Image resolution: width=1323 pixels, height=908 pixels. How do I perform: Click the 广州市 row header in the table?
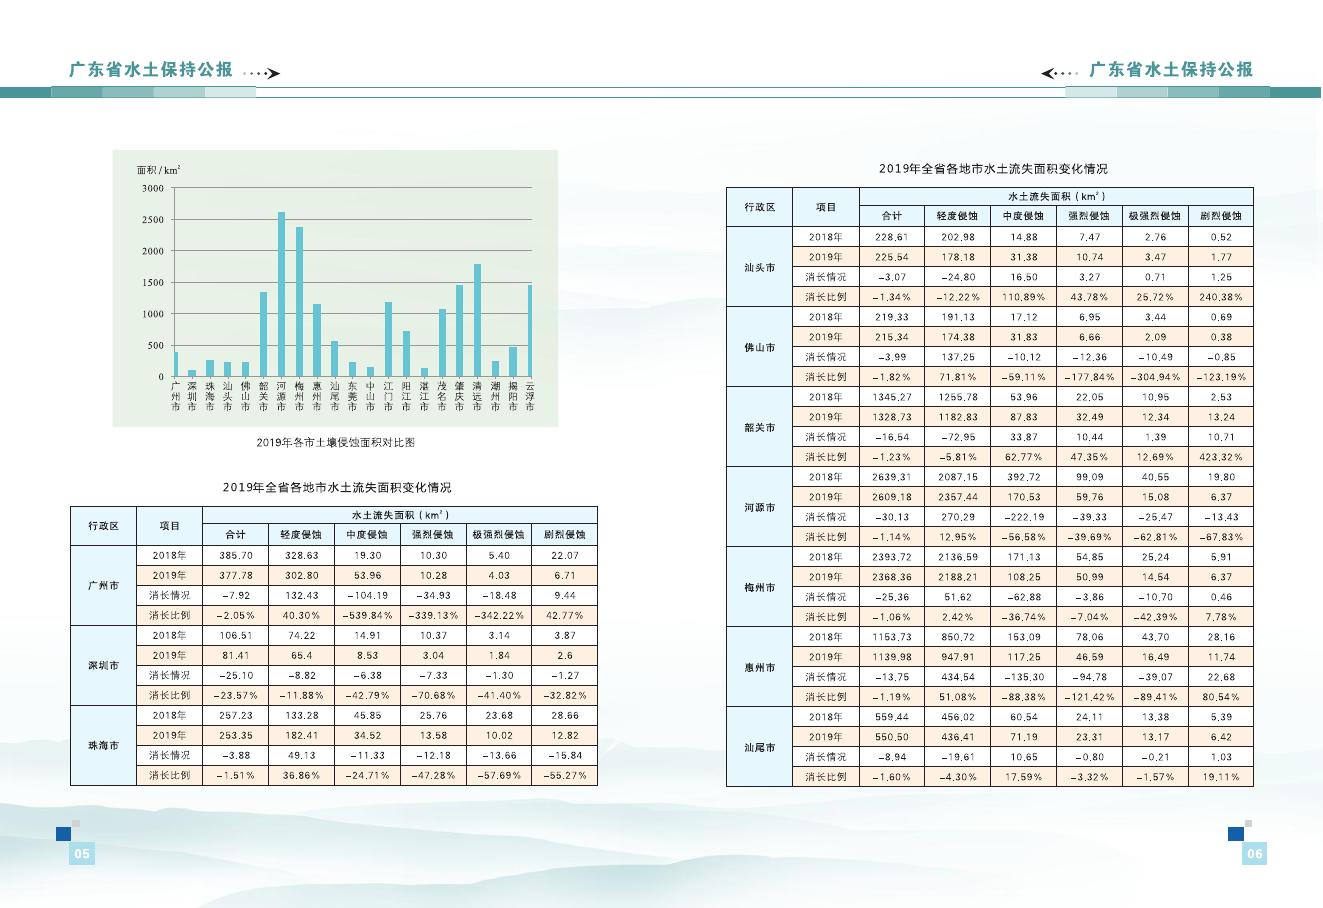tap(103, 585)
